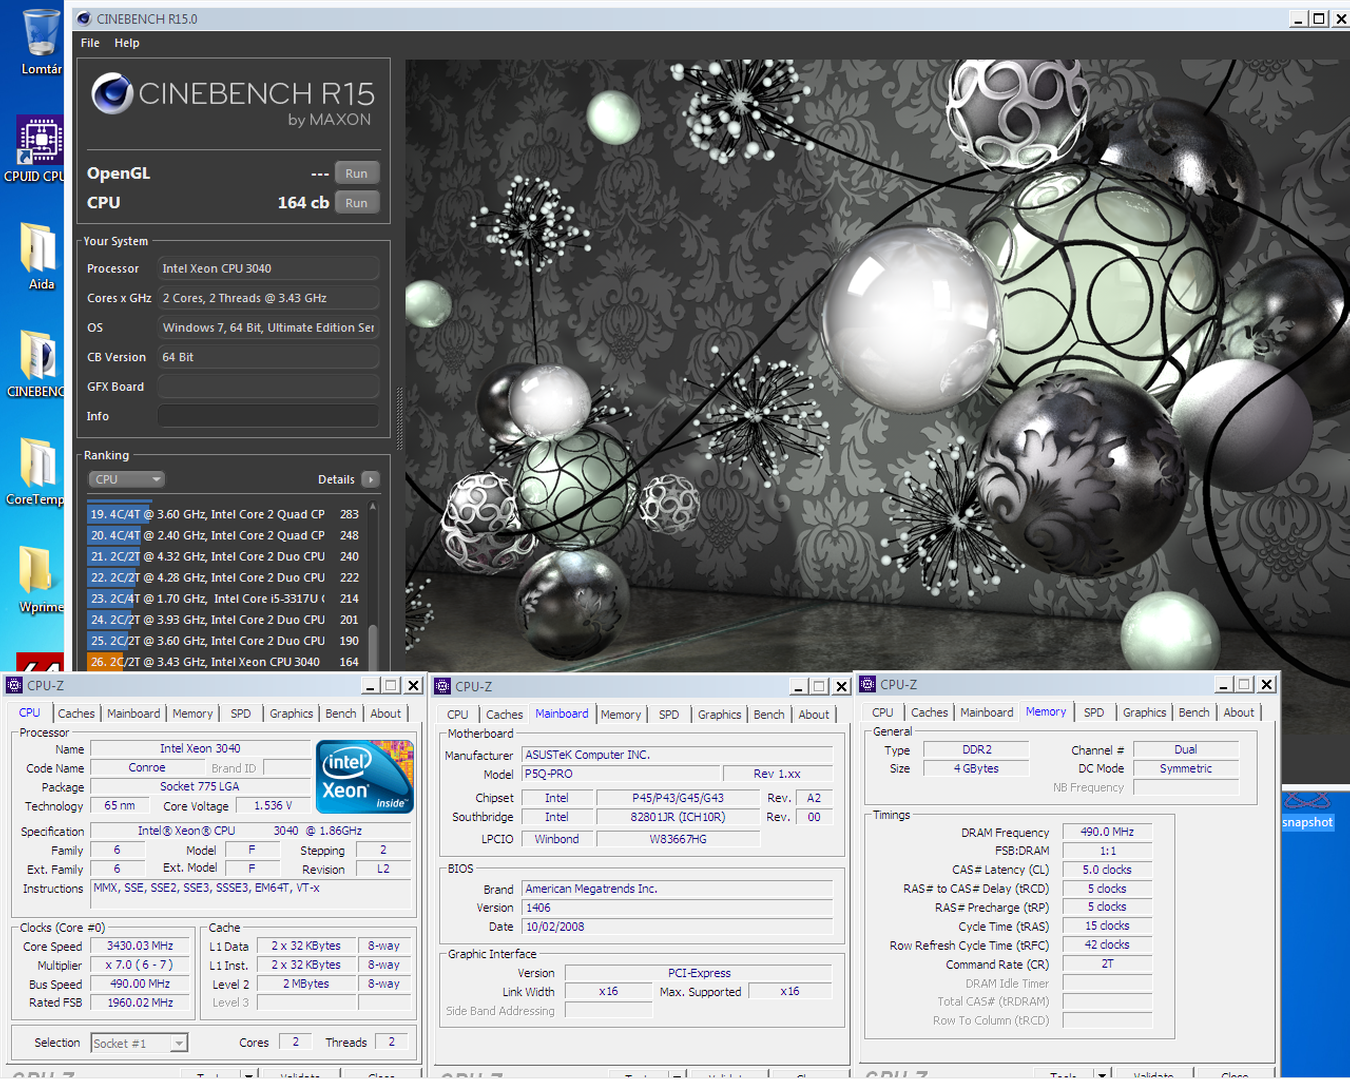Select ranking entry 20 Core 2 Quad 2.40 GHz
The height and width of the screenshot is (1080, 1350).
coord(225,535)
